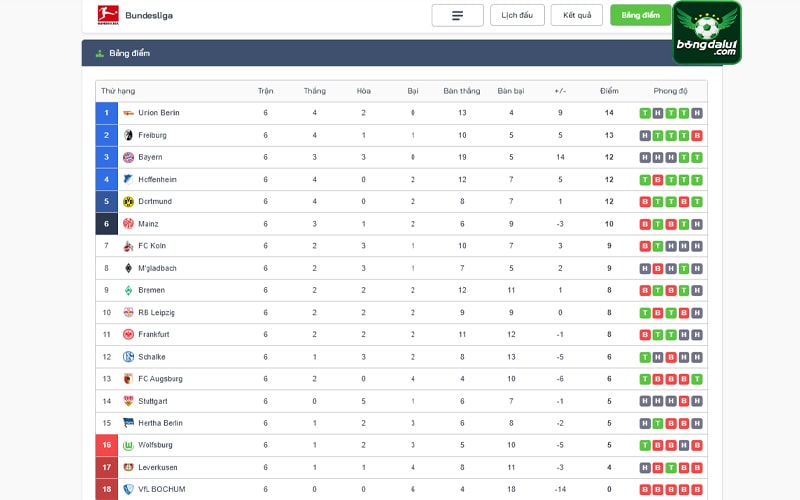The height and width of the screenshot is (500, 800).
Task: Click the bongdalu.com logo
Action: pyautogui.click(x=707, y=33)
